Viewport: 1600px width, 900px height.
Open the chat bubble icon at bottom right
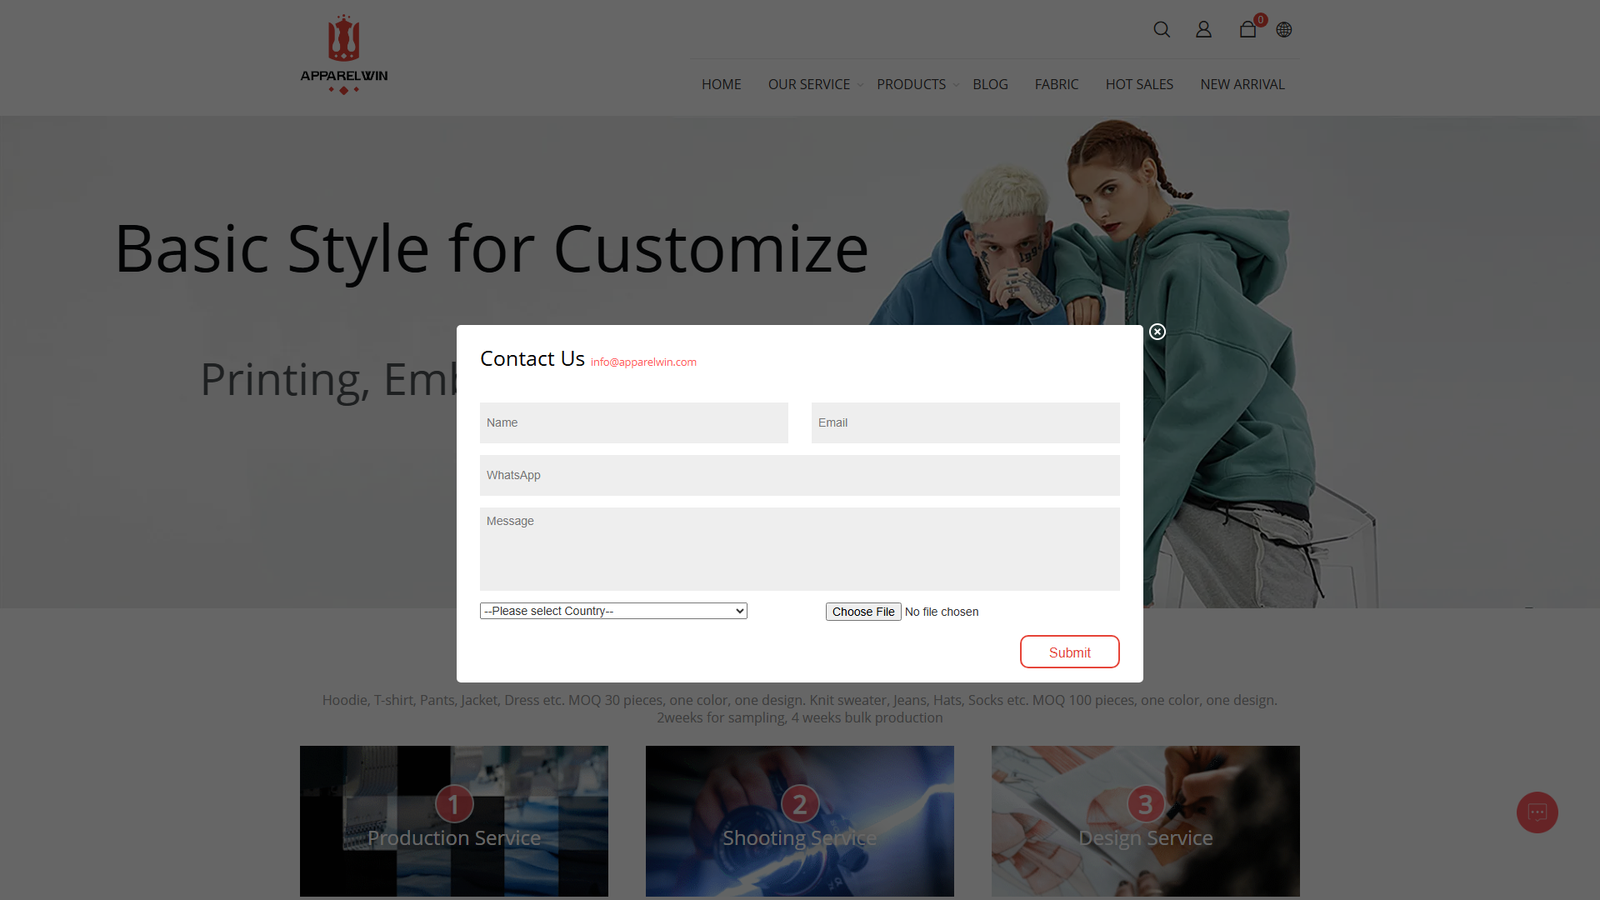pyautogui.click(x=1537, y=813)
